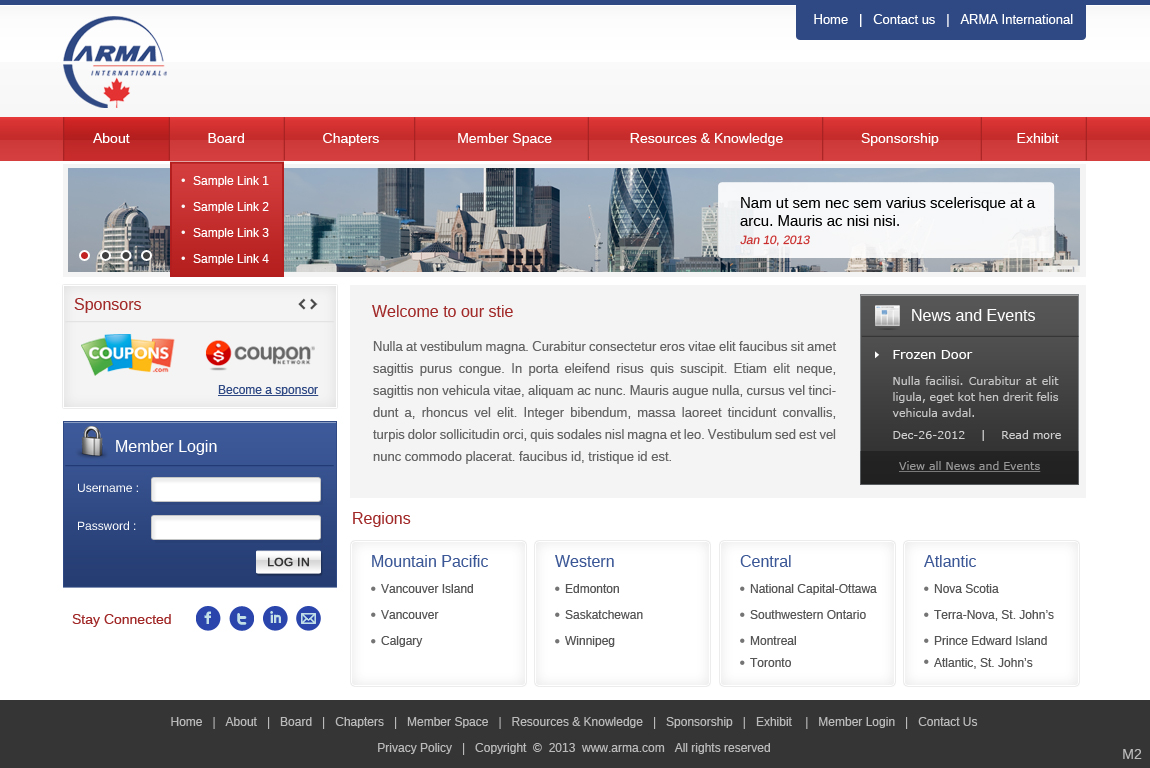Click footer Resources & Knowledge link
Viewport: 1150px width, 768px height.
pyautogui.click(x=576, y=722)
